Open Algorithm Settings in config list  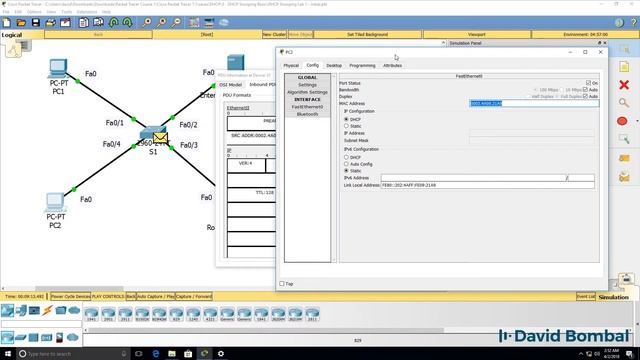[307, 92]
